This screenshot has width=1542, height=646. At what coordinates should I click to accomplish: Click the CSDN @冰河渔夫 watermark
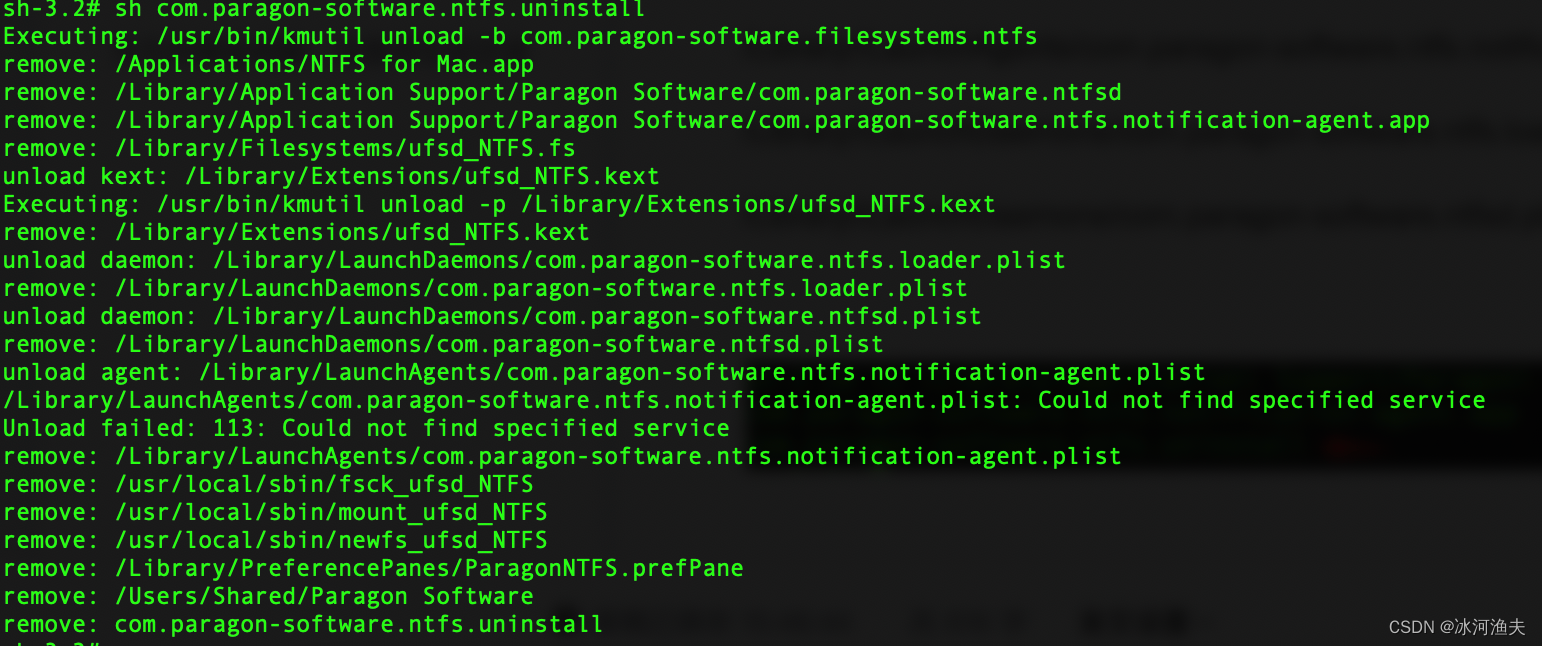pyautogui.click(x=1456, y=627)
